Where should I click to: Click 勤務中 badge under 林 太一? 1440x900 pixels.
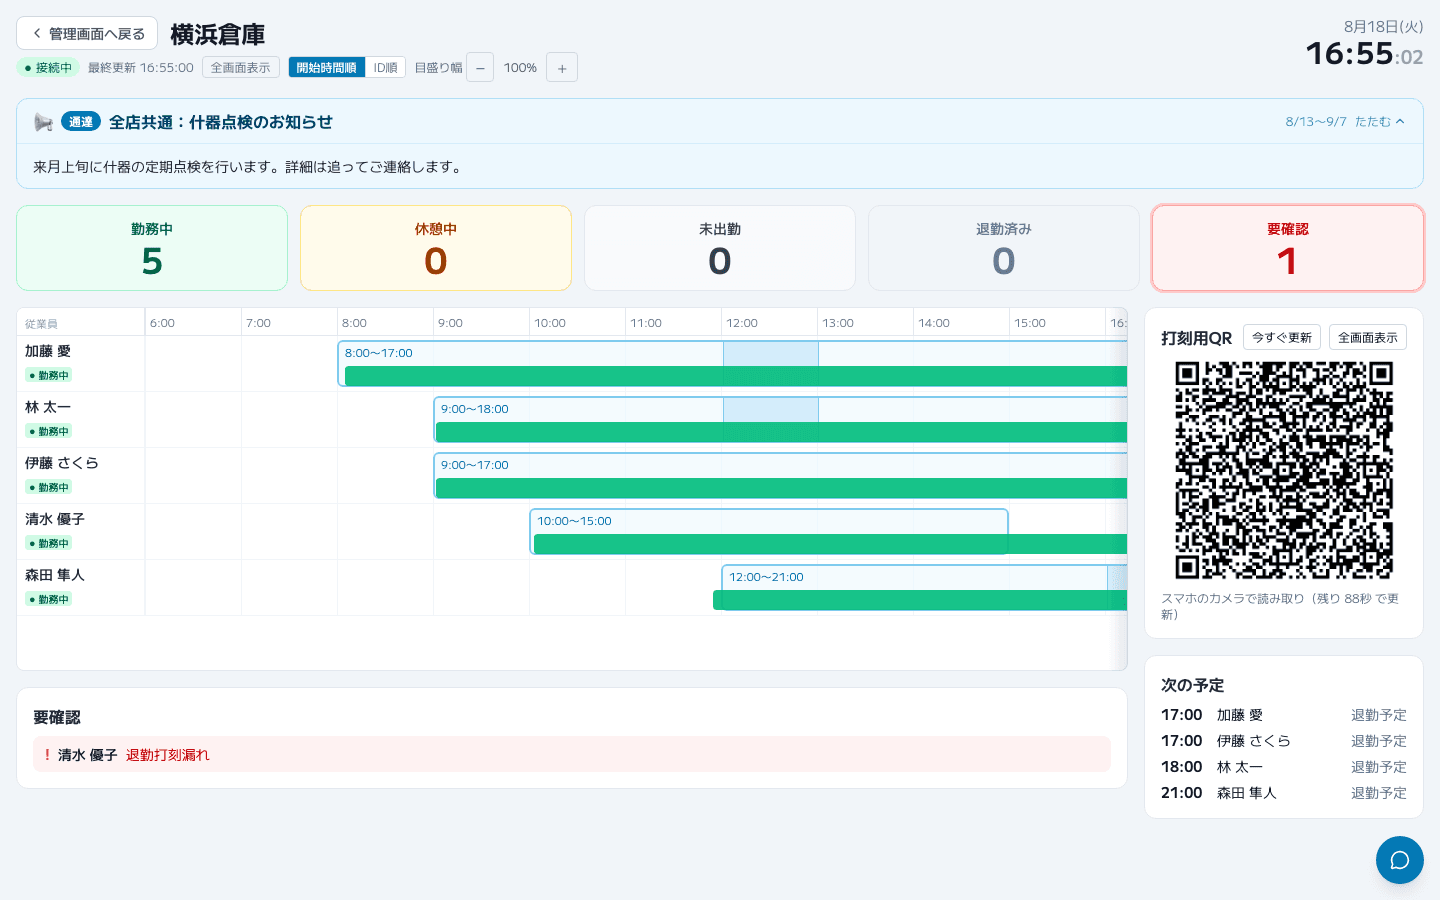point(49,431)
